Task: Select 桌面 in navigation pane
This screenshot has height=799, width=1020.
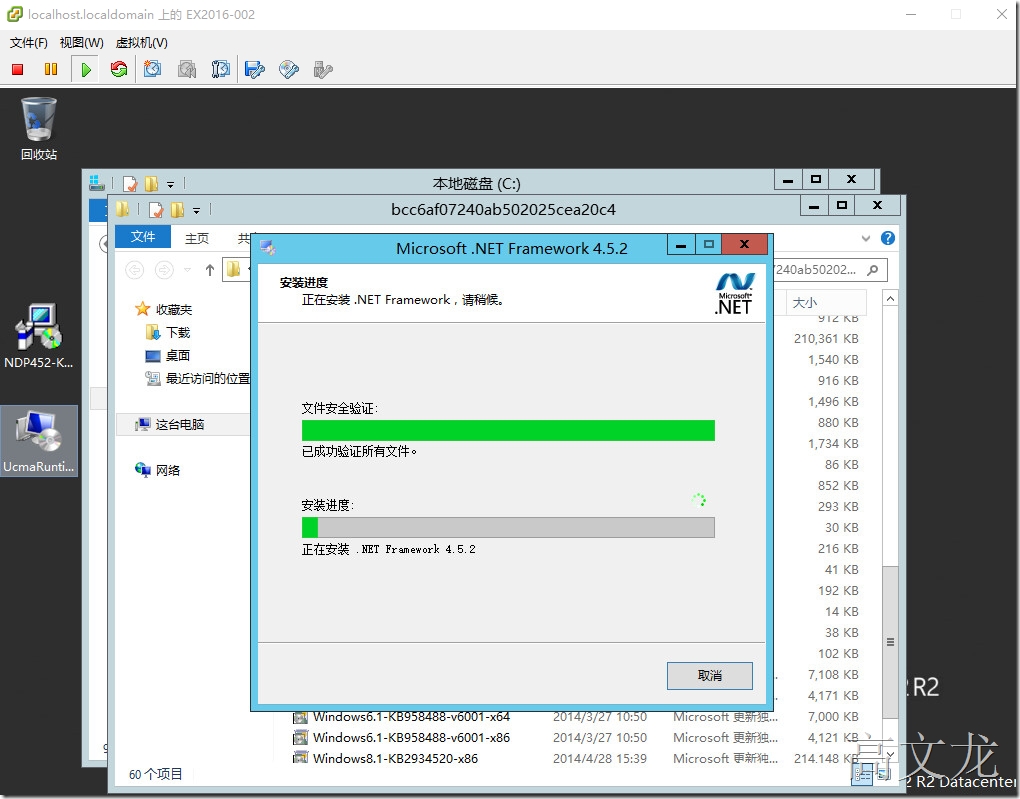Action: click(168, 356)
